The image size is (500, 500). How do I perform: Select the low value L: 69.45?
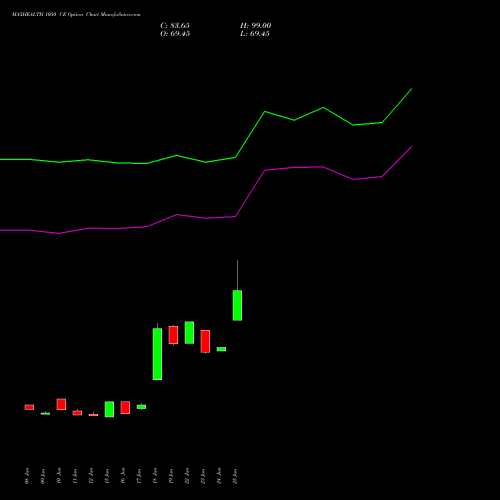click(255, 34)
